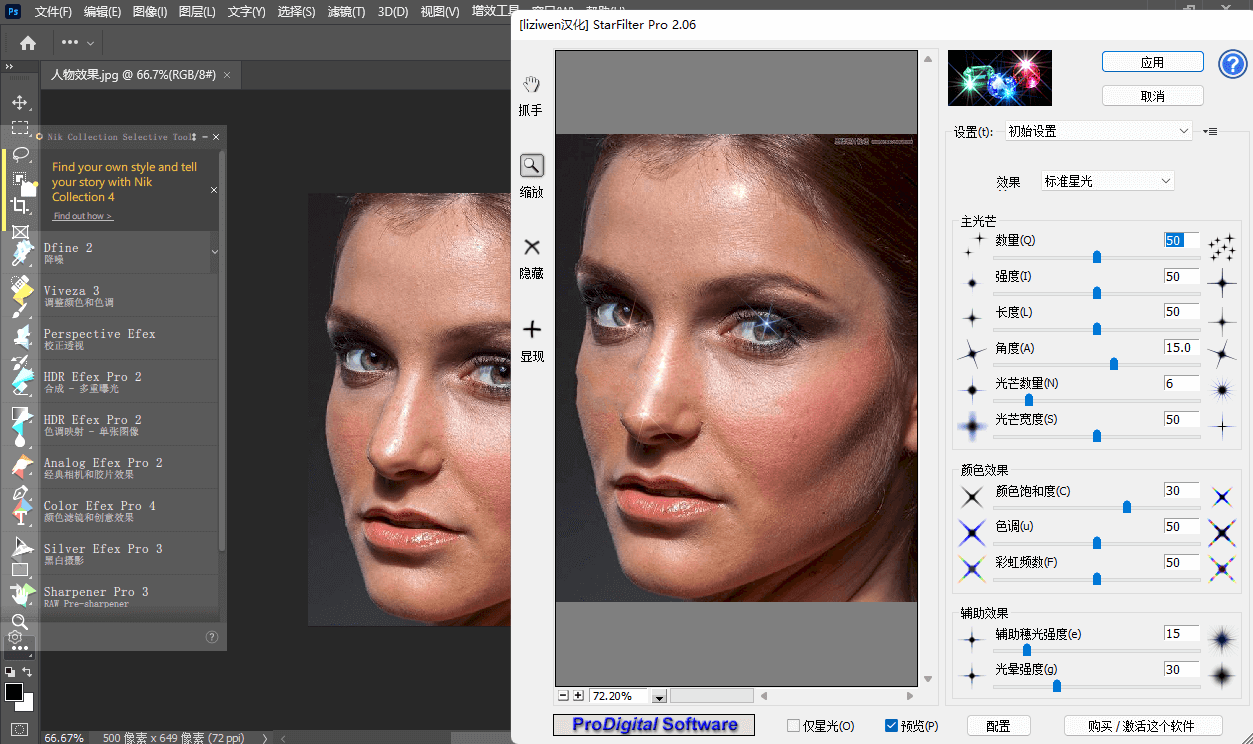Click the 显现 (reveal) plus icon
Viewport: 1253px width, 744px height.
[x=531, y=328]
